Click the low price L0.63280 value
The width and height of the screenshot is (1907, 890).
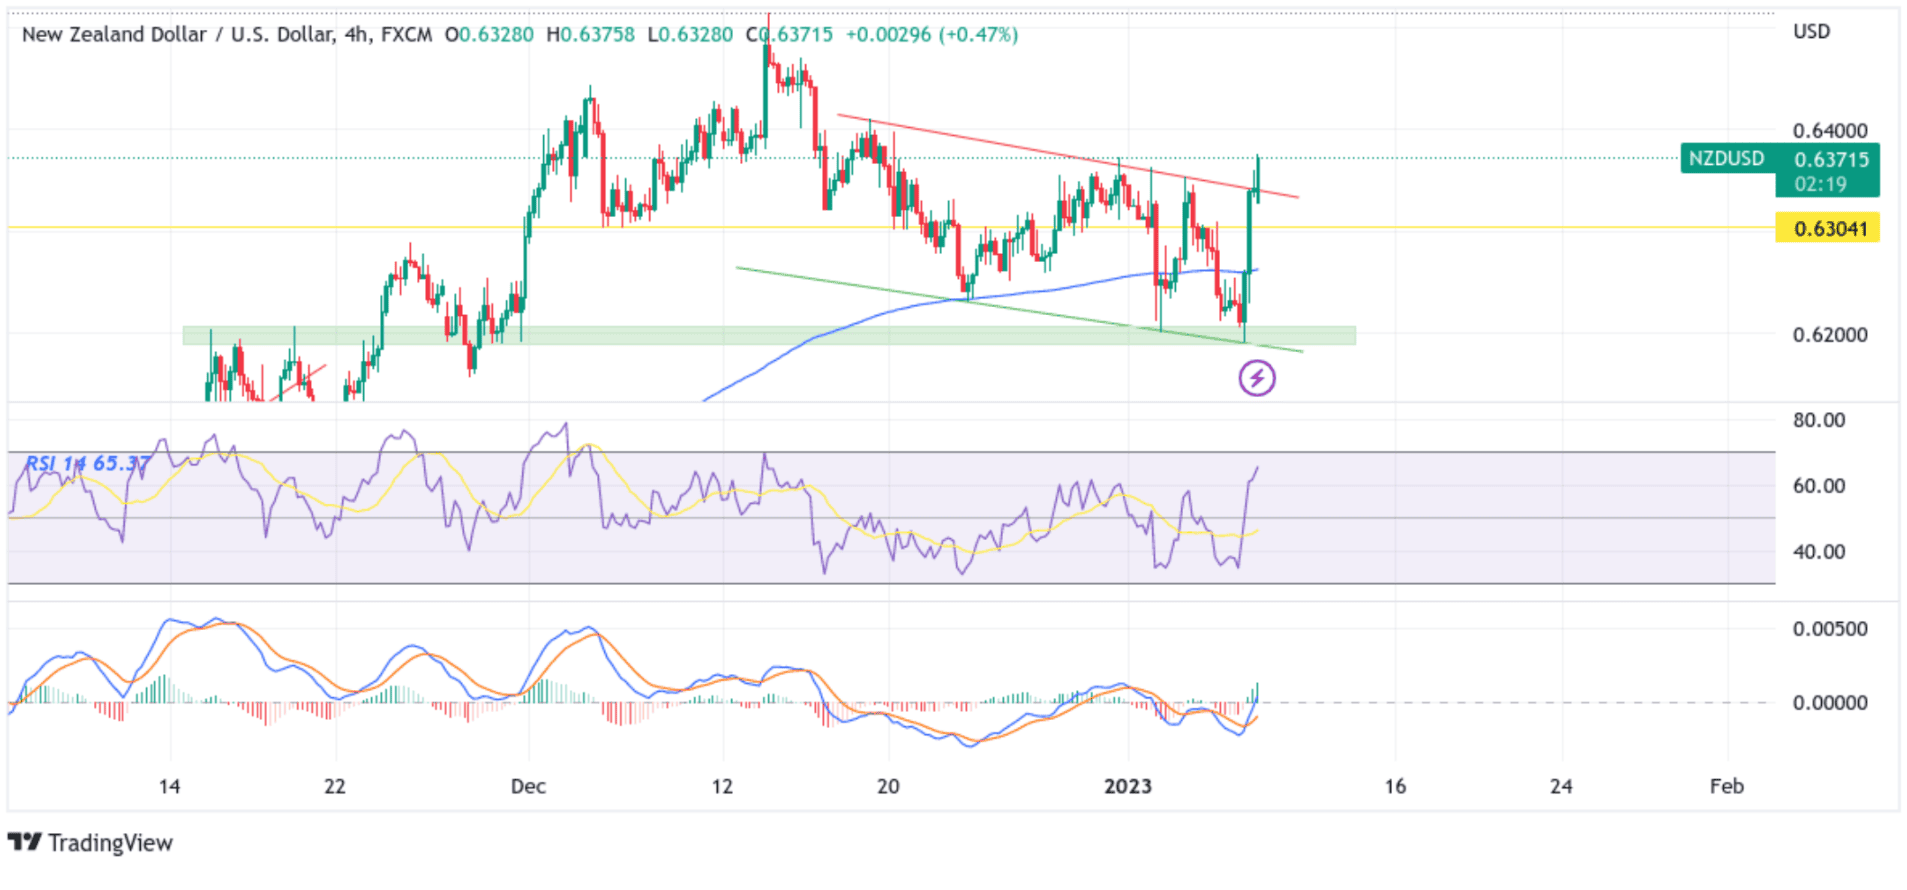[x=690, y=34]
